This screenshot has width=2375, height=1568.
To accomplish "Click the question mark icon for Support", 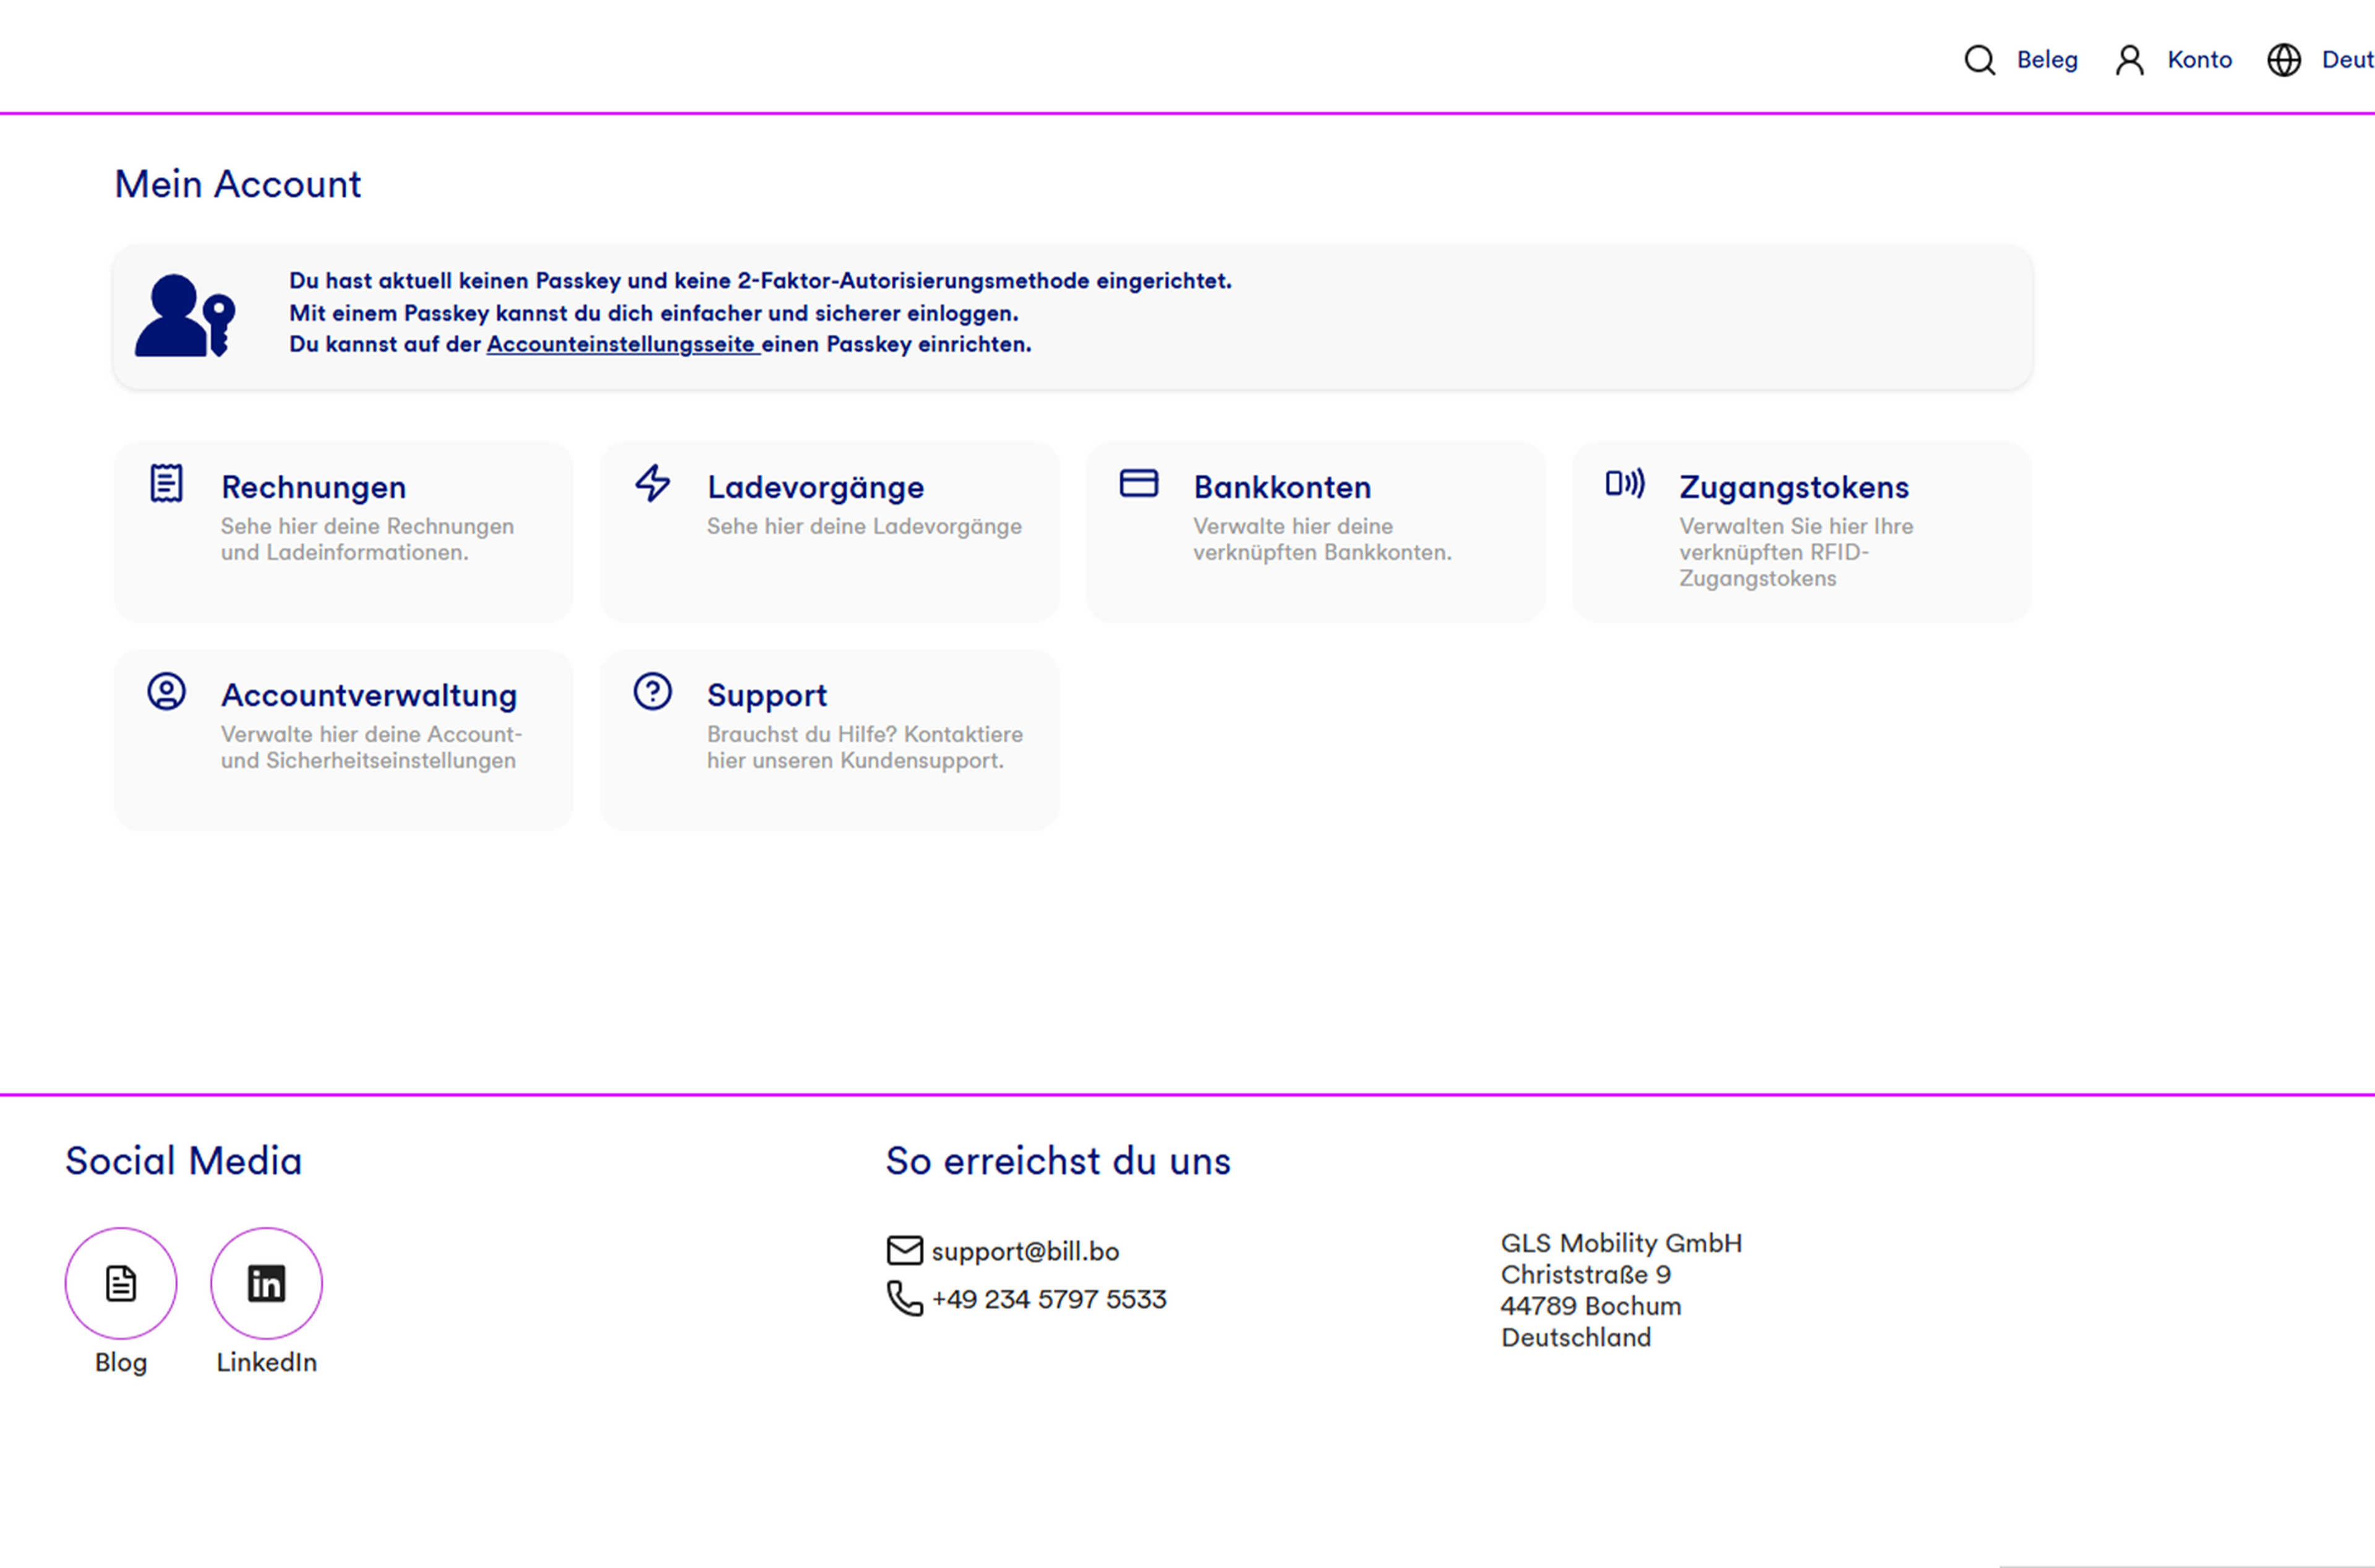I will [653, 691].
